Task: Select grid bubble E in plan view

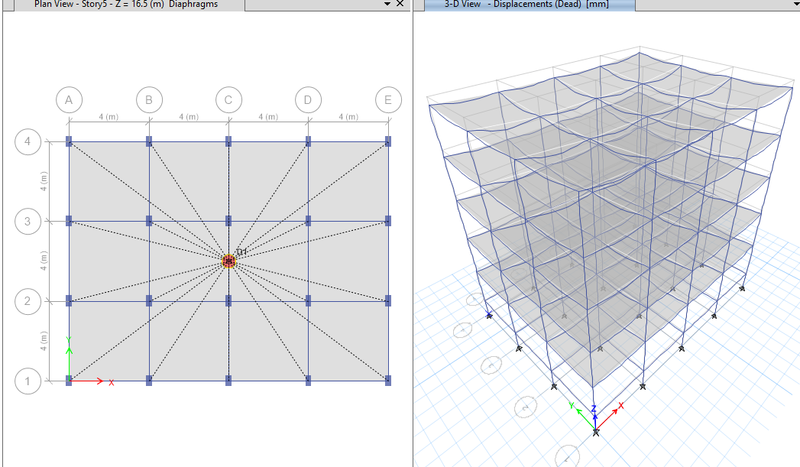Action: click(388, 100)
